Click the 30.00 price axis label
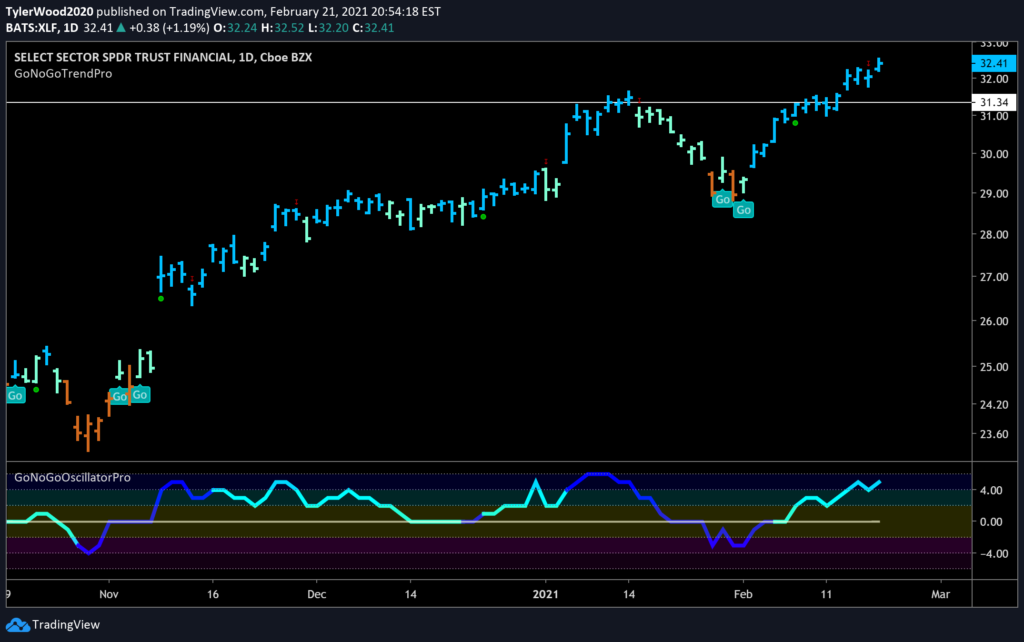The height and width of the screenshot is (642, 1024). click(993, 155)
